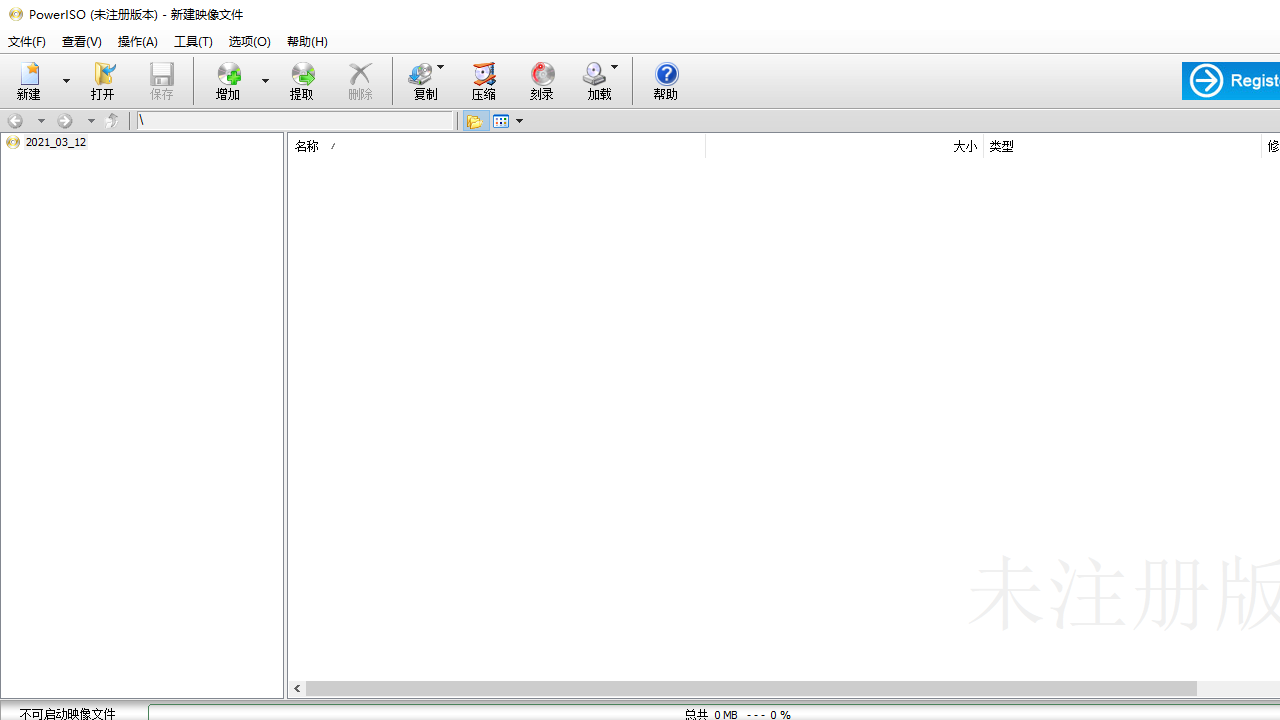Click the 复制 (Copy disc) icon
Viewport: 1280px width, 720px height.
pyautogui.click(x=425, y=80)
